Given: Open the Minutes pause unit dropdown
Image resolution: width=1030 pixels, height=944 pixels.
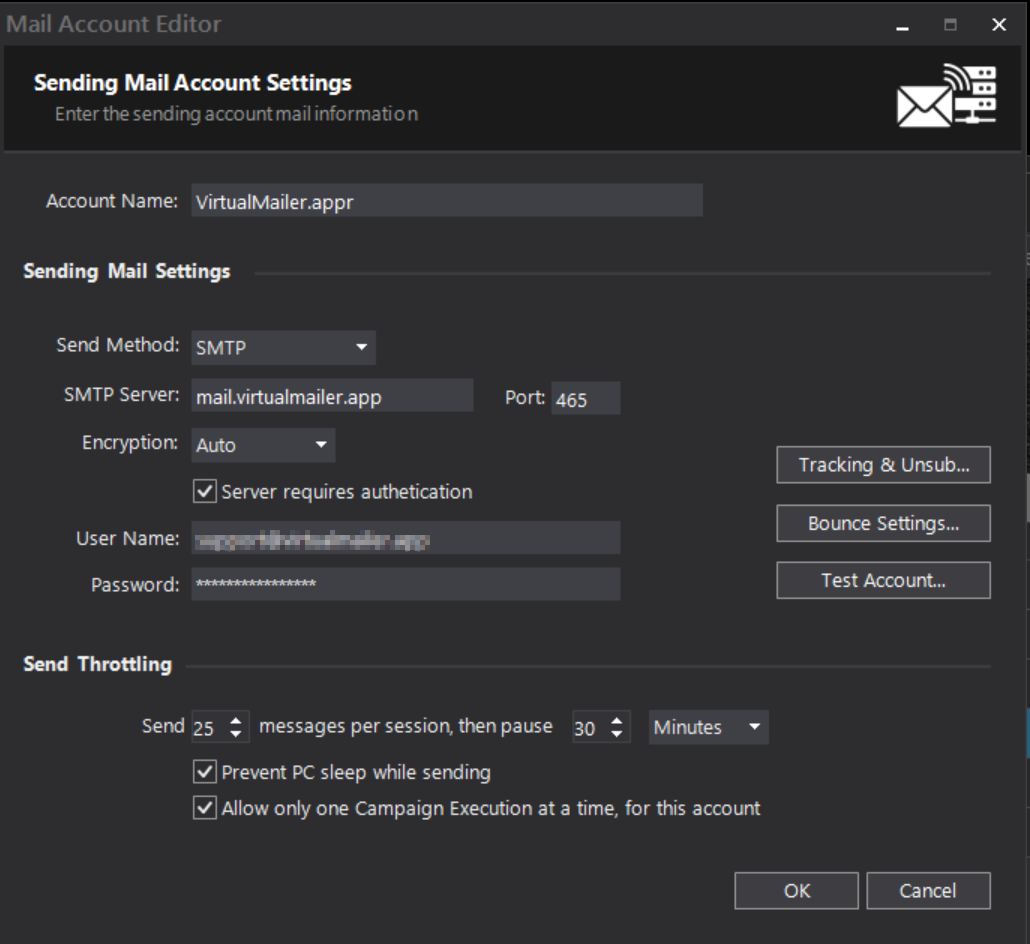Looking at the screenshot, I should [708, 727].
